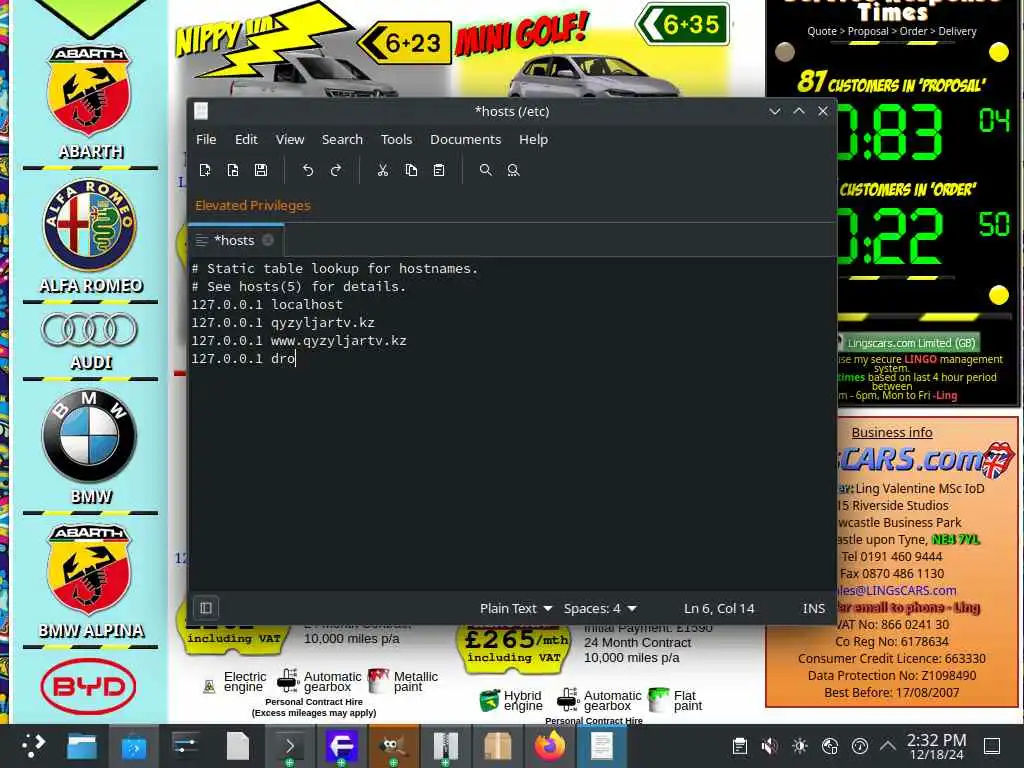Show hidden system tray icons arrow
Image resolution: width=1024 pixels, height=768 pixels.
888,745
